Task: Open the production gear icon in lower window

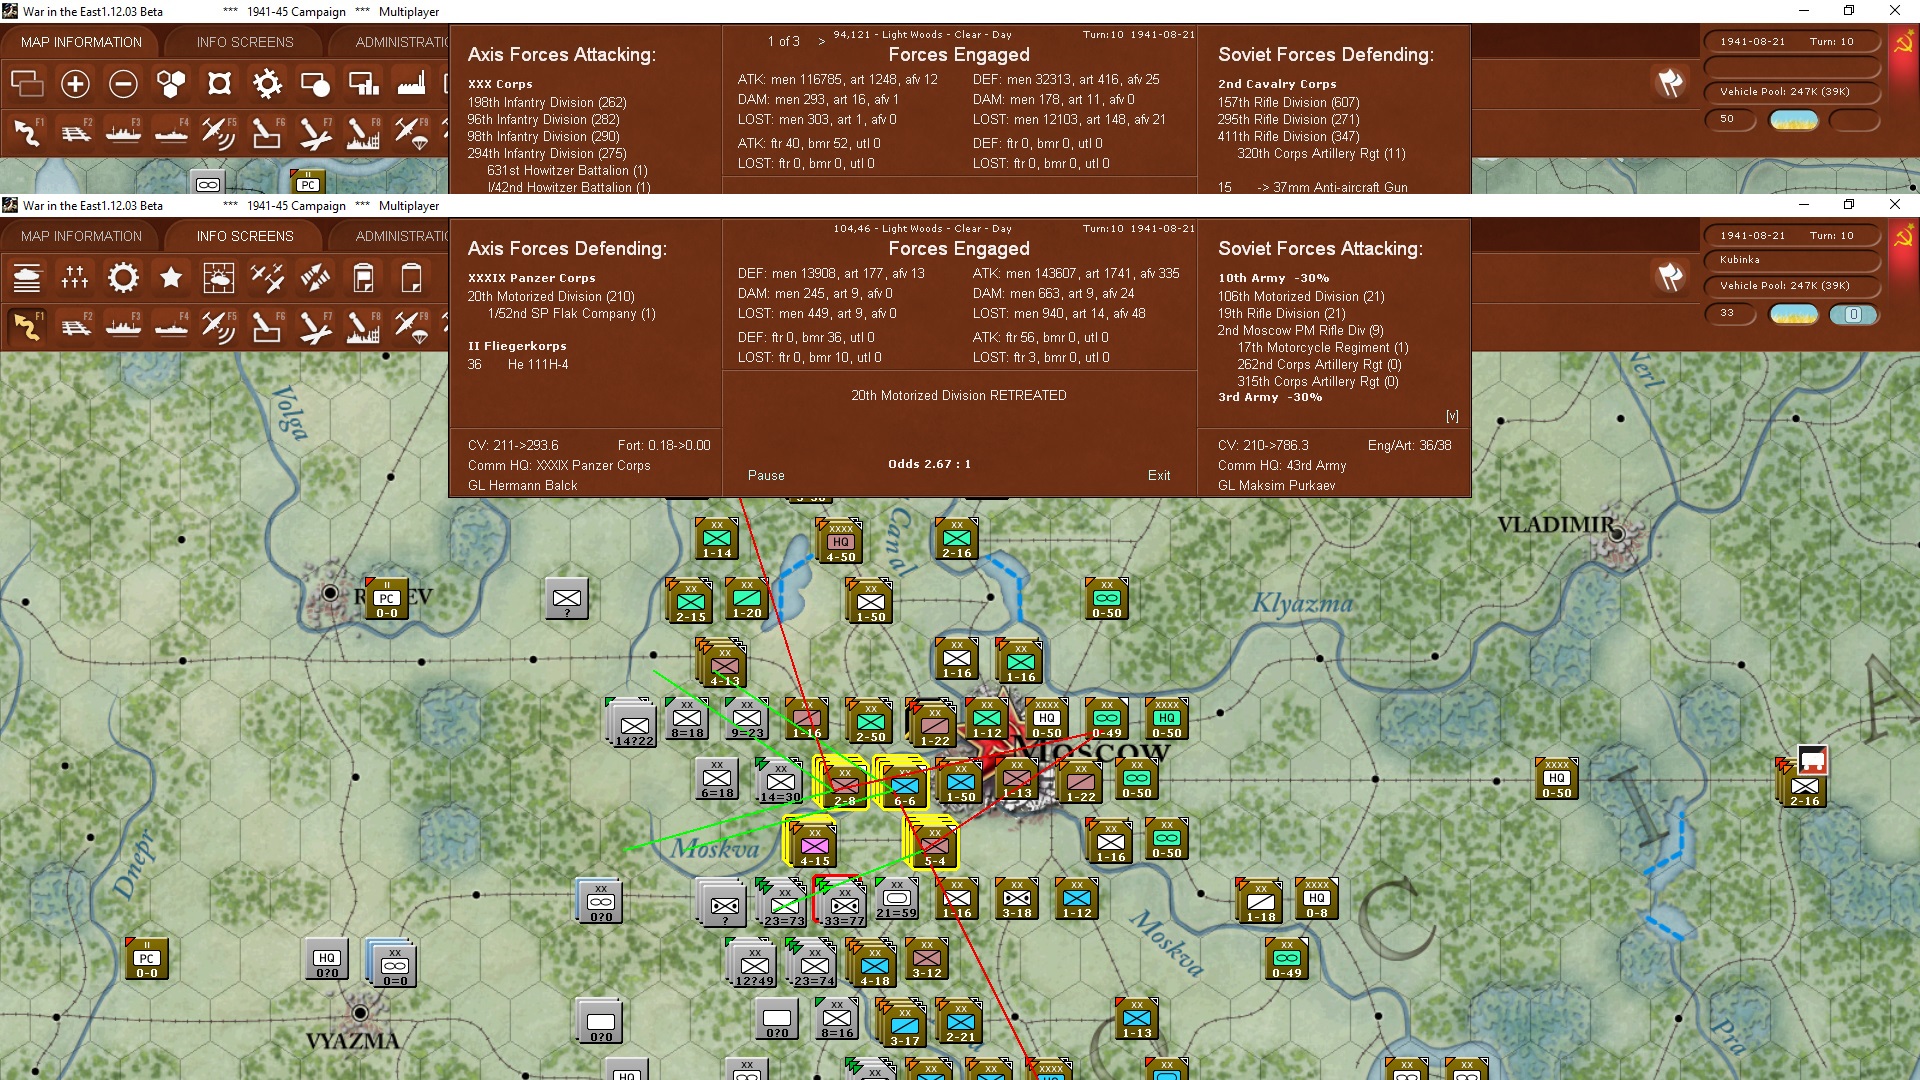Action: [x=123, y=278]
